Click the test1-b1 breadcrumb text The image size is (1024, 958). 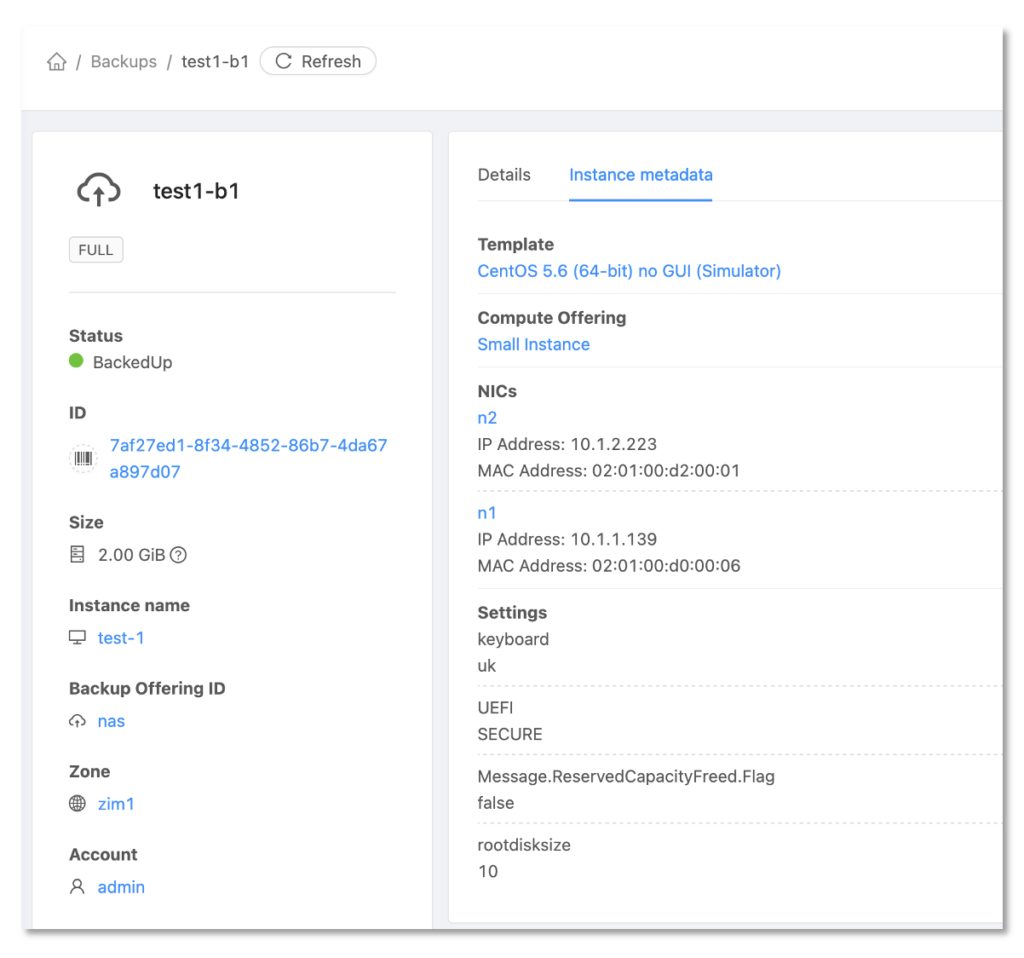pyautogui.click(x=215, y=61)
